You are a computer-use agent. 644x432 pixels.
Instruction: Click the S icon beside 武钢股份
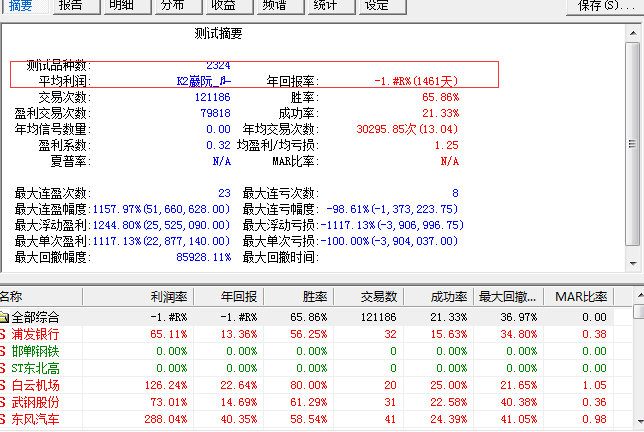(3, 402)
